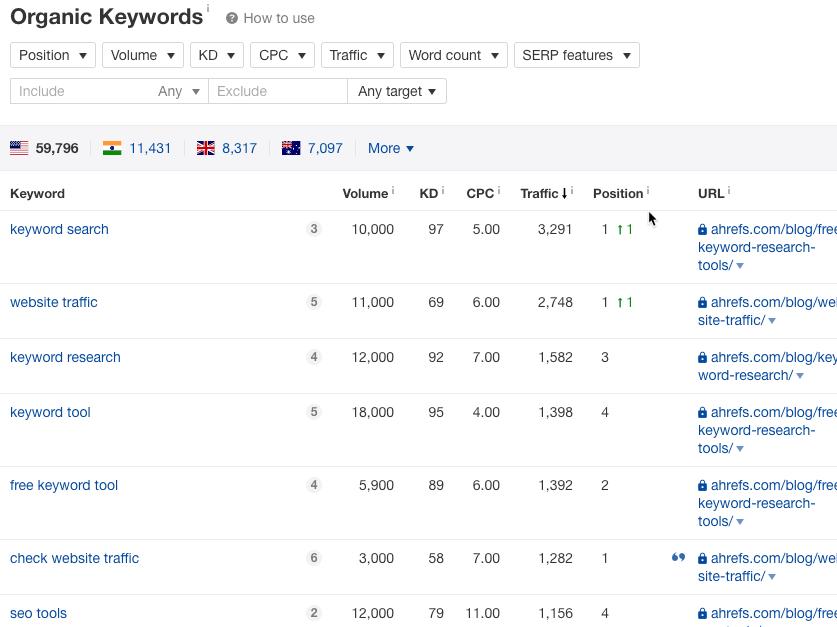Image resolution: width=837 pixels, height=627 pixels.
Task: Expand URL options arrow for check website traffic row
Action: pyautogui.click(x=772, y=577)
